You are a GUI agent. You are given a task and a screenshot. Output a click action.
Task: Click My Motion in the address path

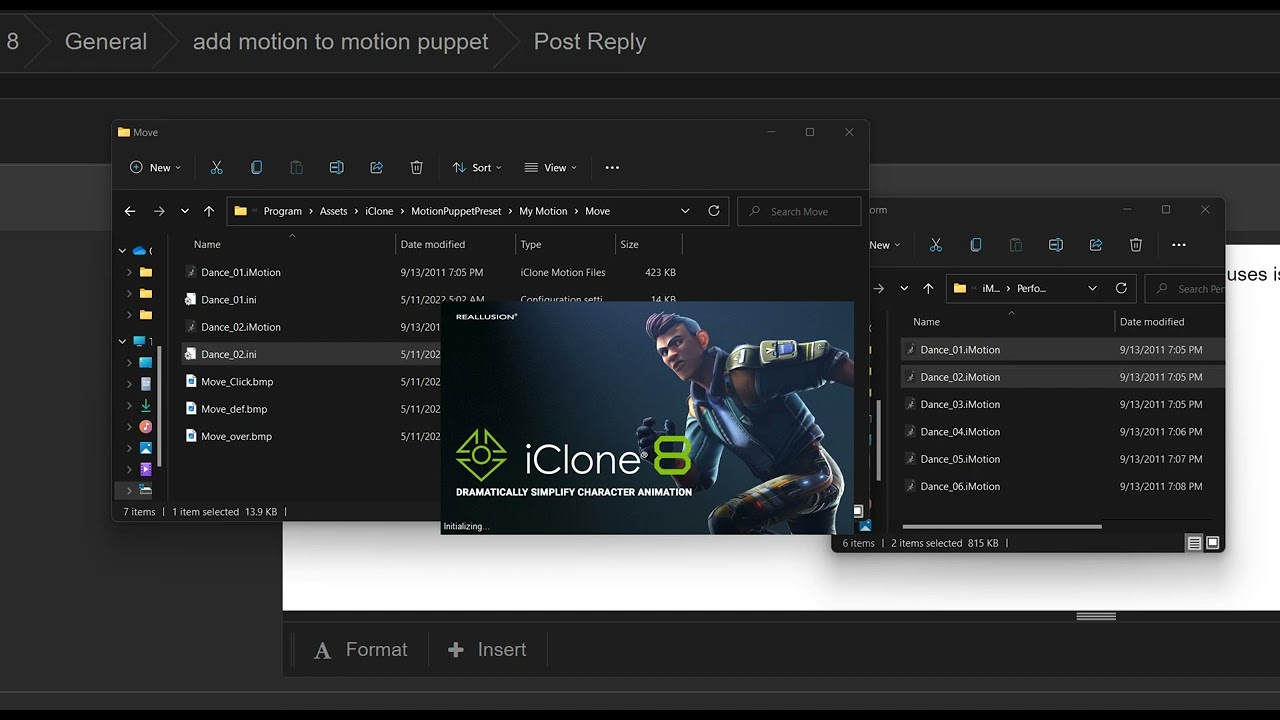(x=543, y=211)
